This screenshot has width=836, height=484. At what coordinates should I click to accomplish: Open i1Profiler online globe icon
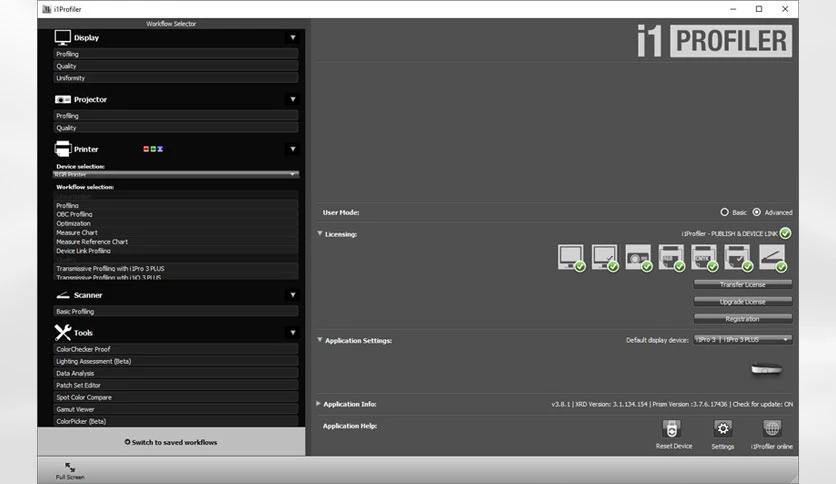point(772,429)
